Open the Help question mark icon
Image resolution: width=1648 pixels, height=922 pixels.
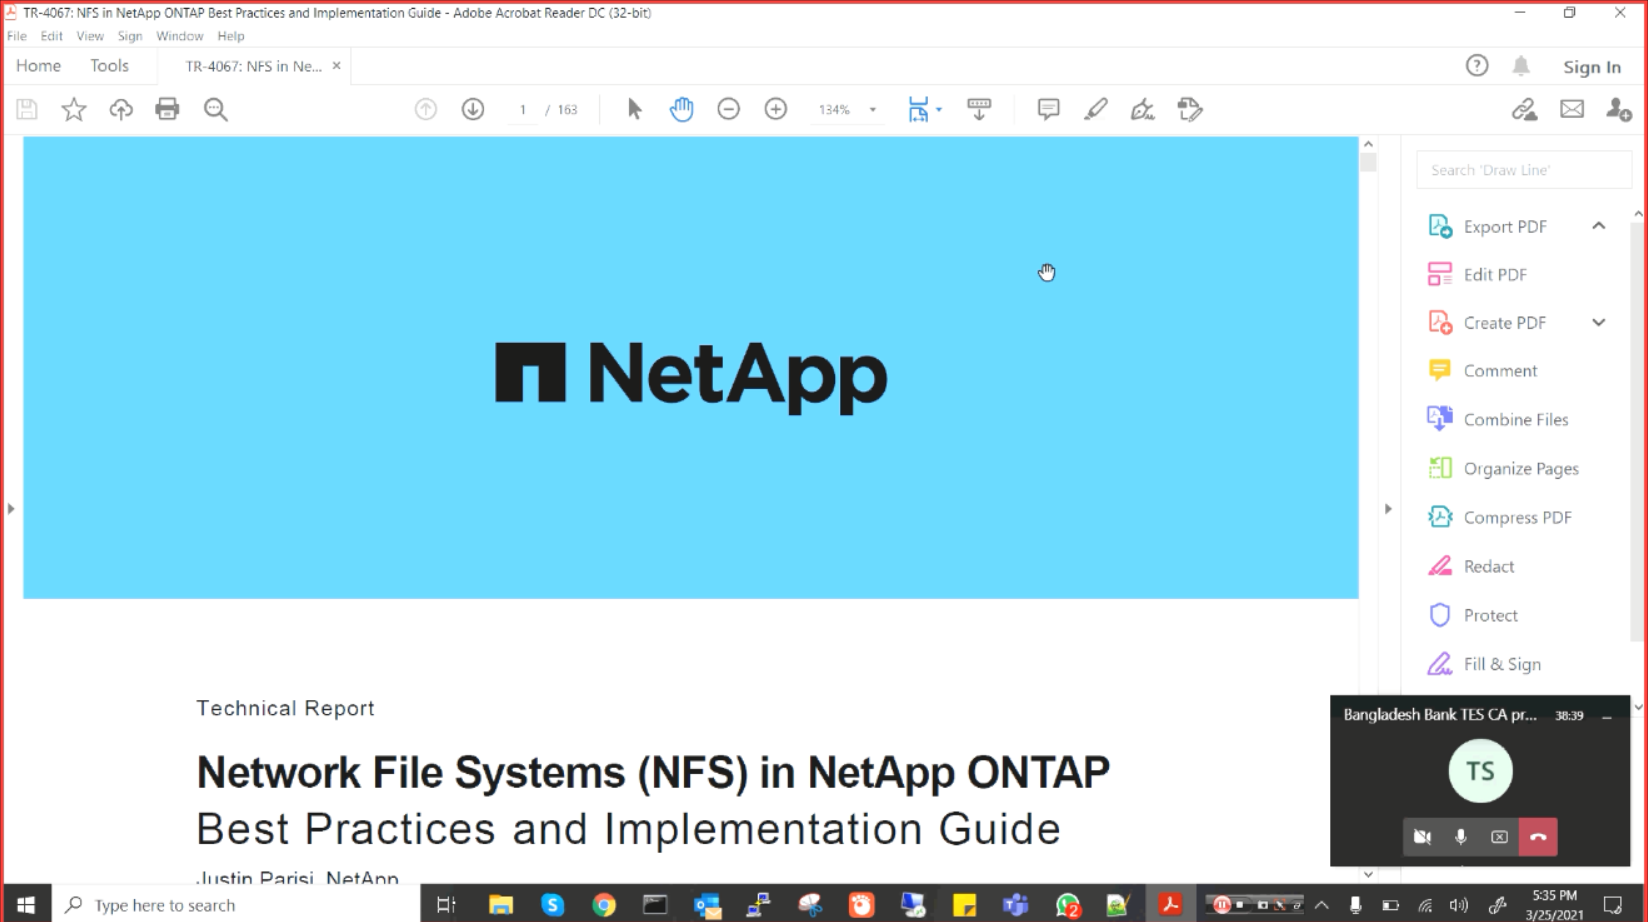(x=1477, y=66)
